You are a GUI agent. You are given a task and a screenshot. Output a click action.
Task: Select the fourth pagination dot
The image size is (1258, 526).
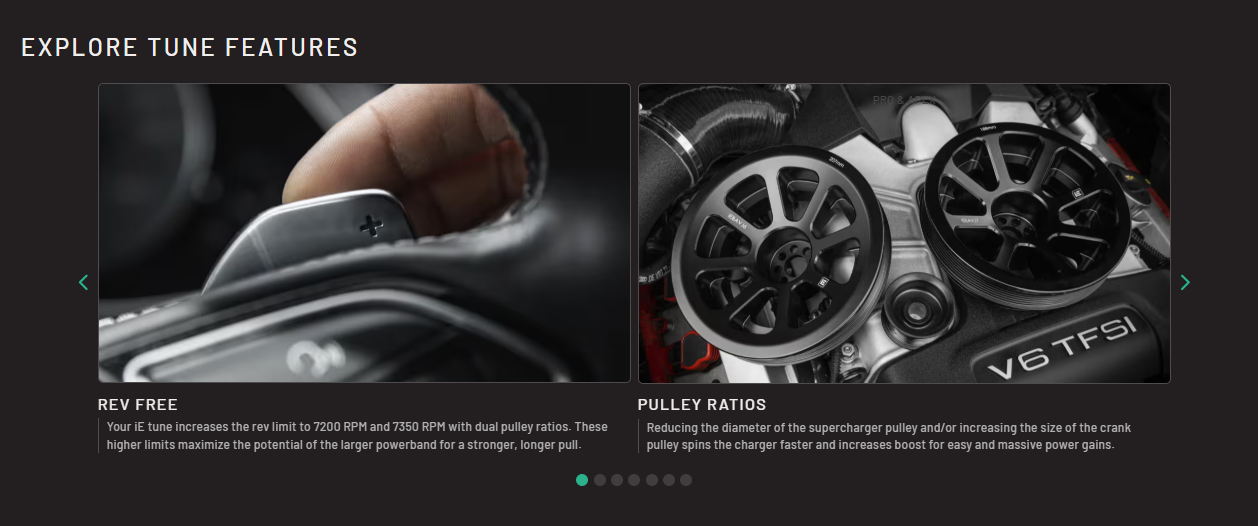pos(634,480)
